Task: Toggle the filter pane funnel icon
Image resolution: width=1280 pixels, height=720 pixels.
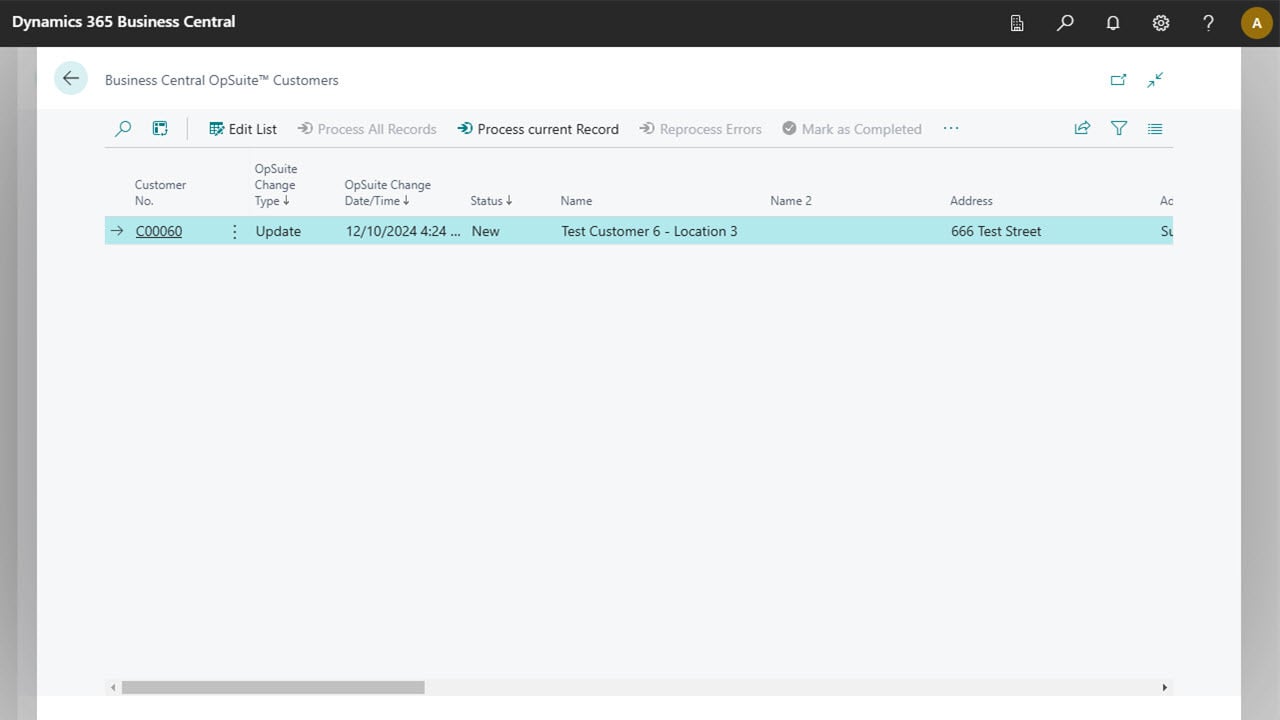Action: 1119,128
